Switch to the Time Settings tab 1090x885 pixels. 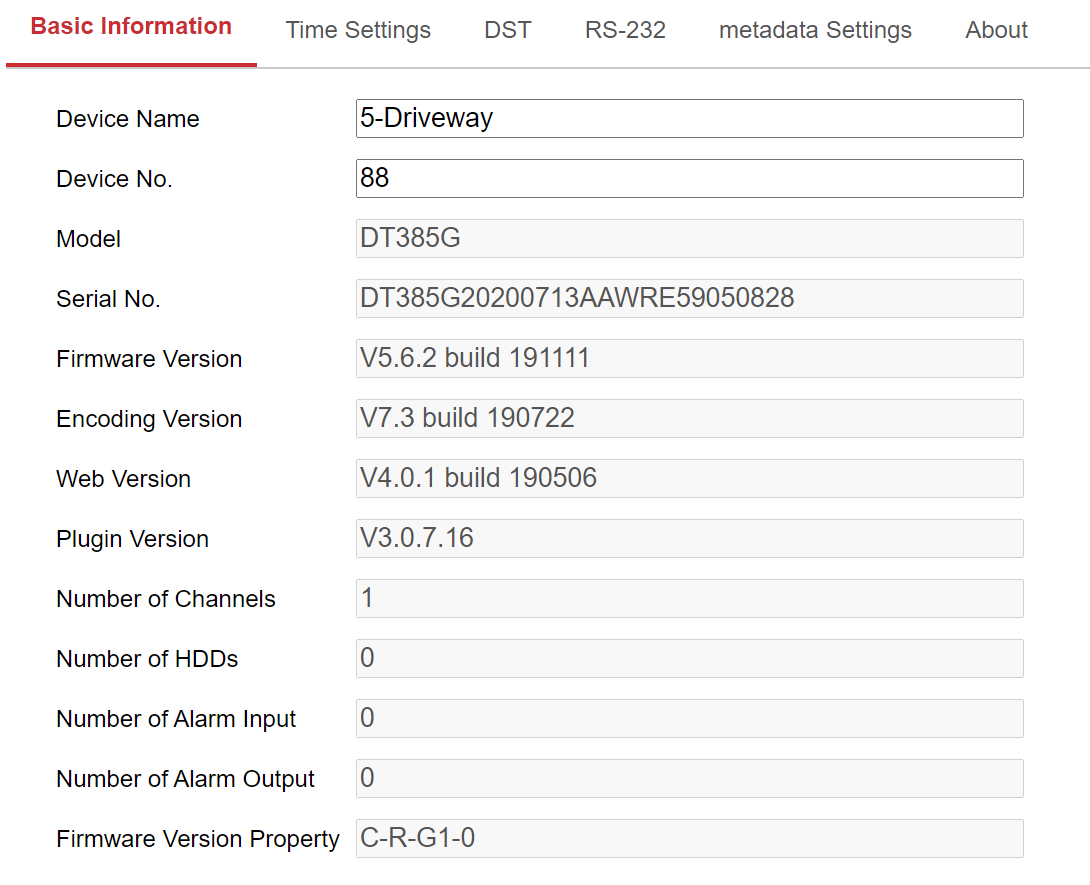(x=358, y=30)
